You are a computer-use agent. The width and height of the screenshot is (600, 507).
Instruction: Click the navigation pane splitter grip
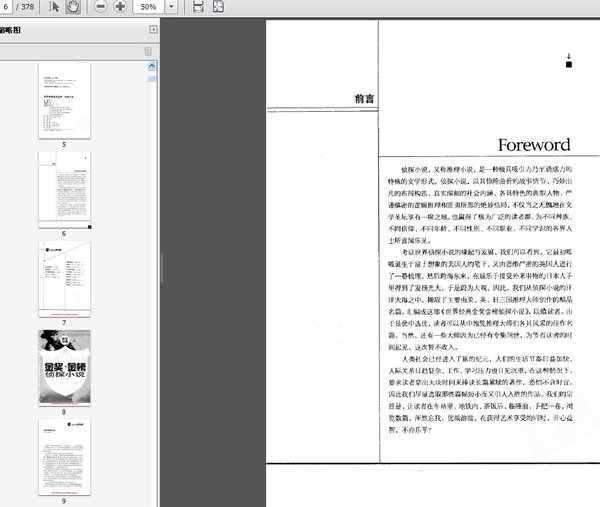click(162, 267)
